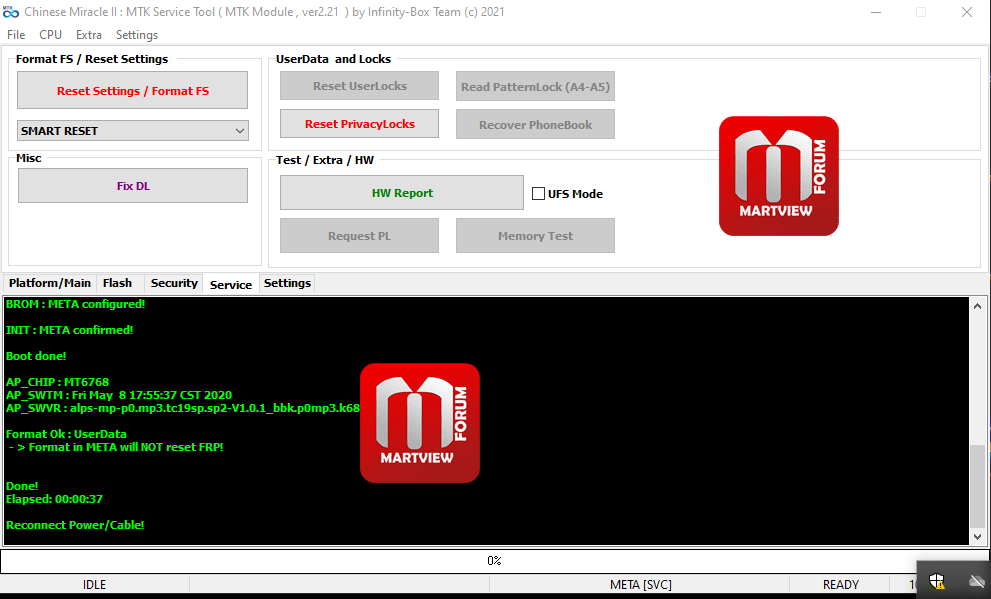Click the 'Format Ok : UserData' log line

66,433
